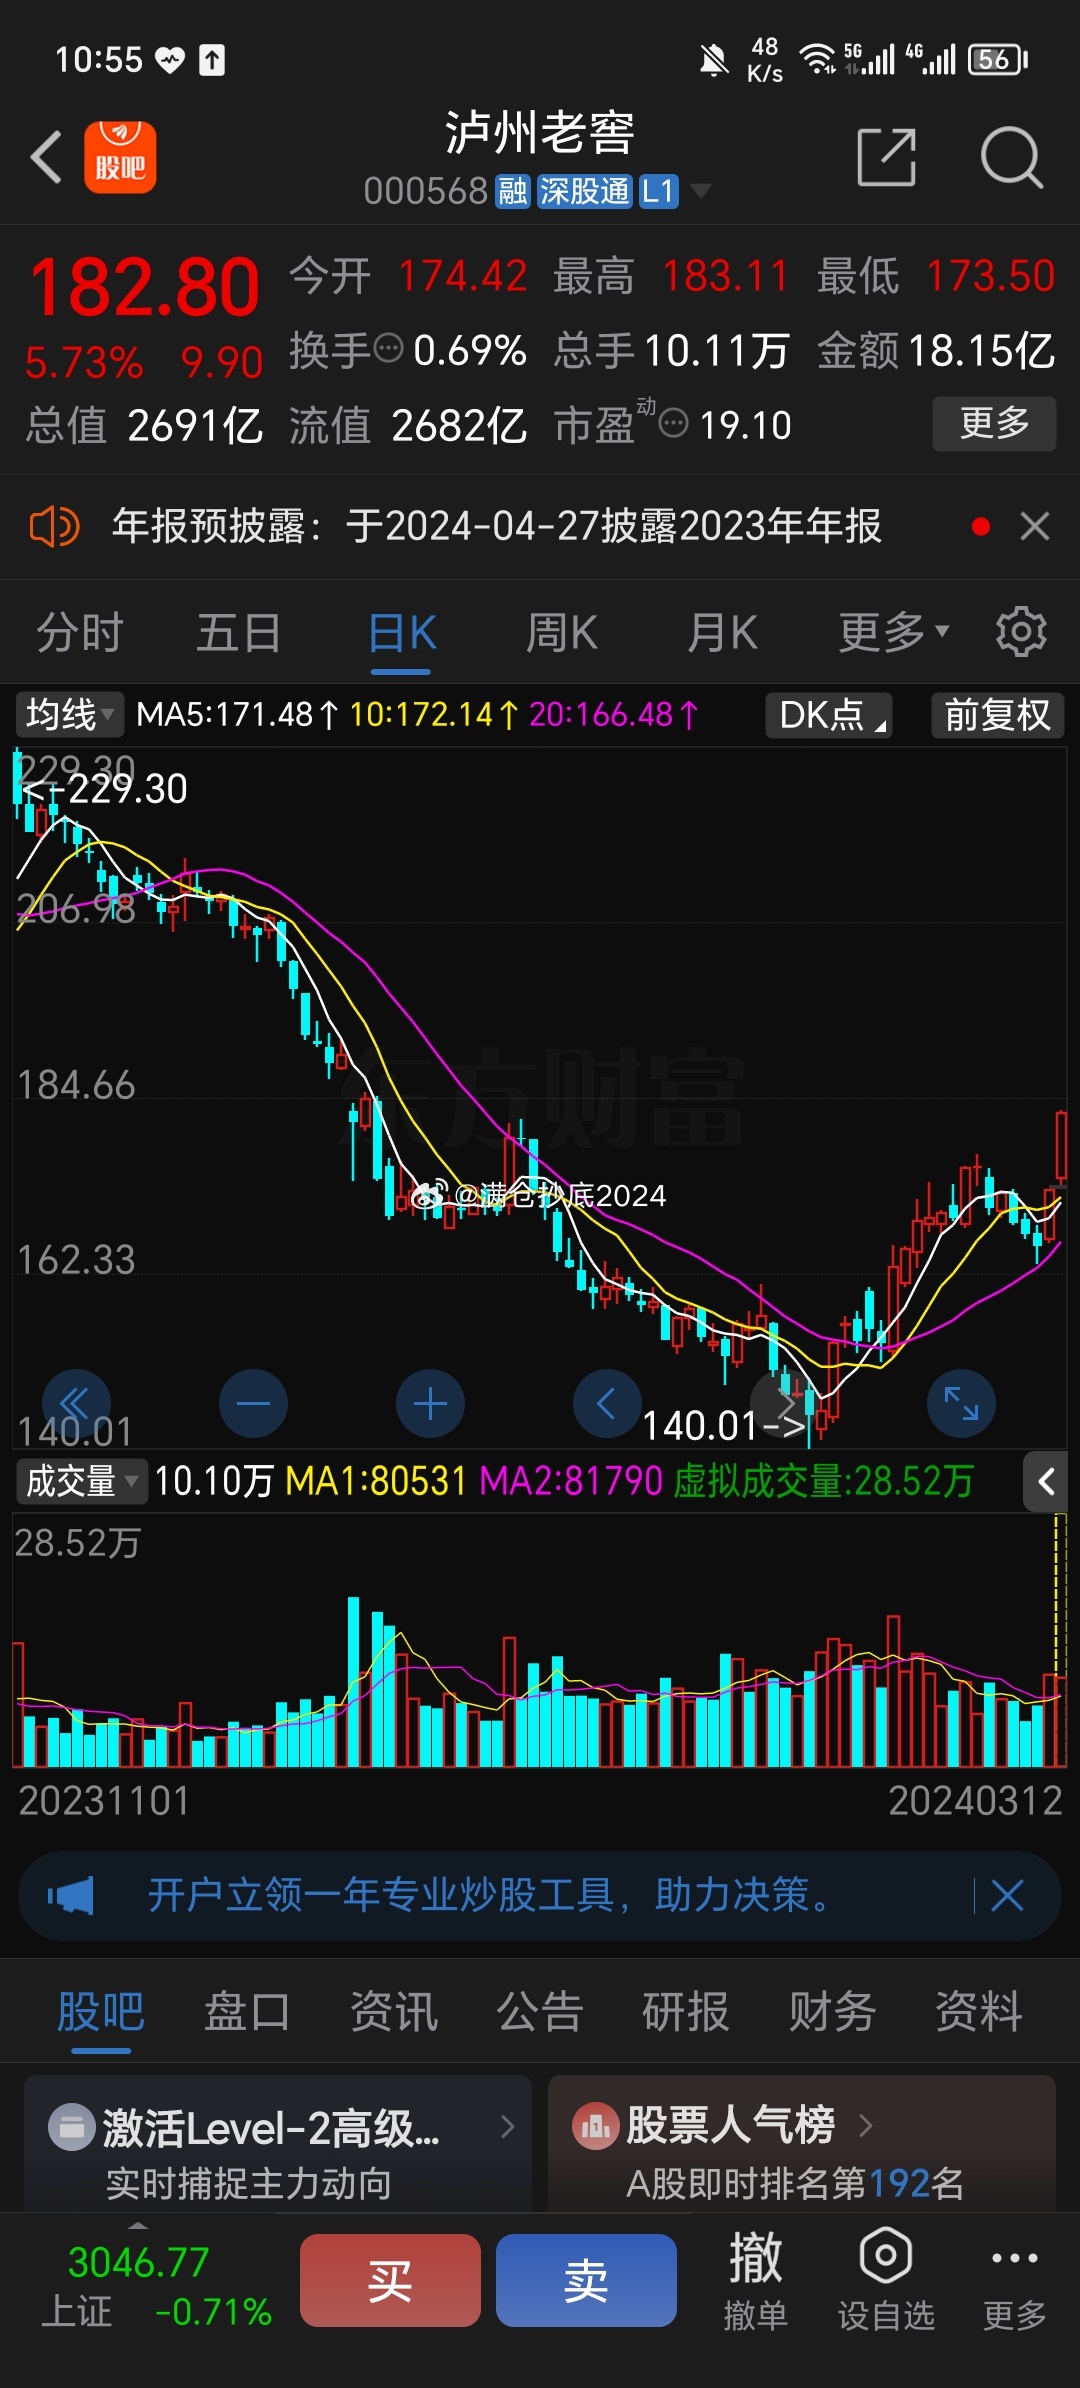Tap the Wi-Fi status icon
1080x2388 pixels.
pyautogui.click(x=818, y=60)
